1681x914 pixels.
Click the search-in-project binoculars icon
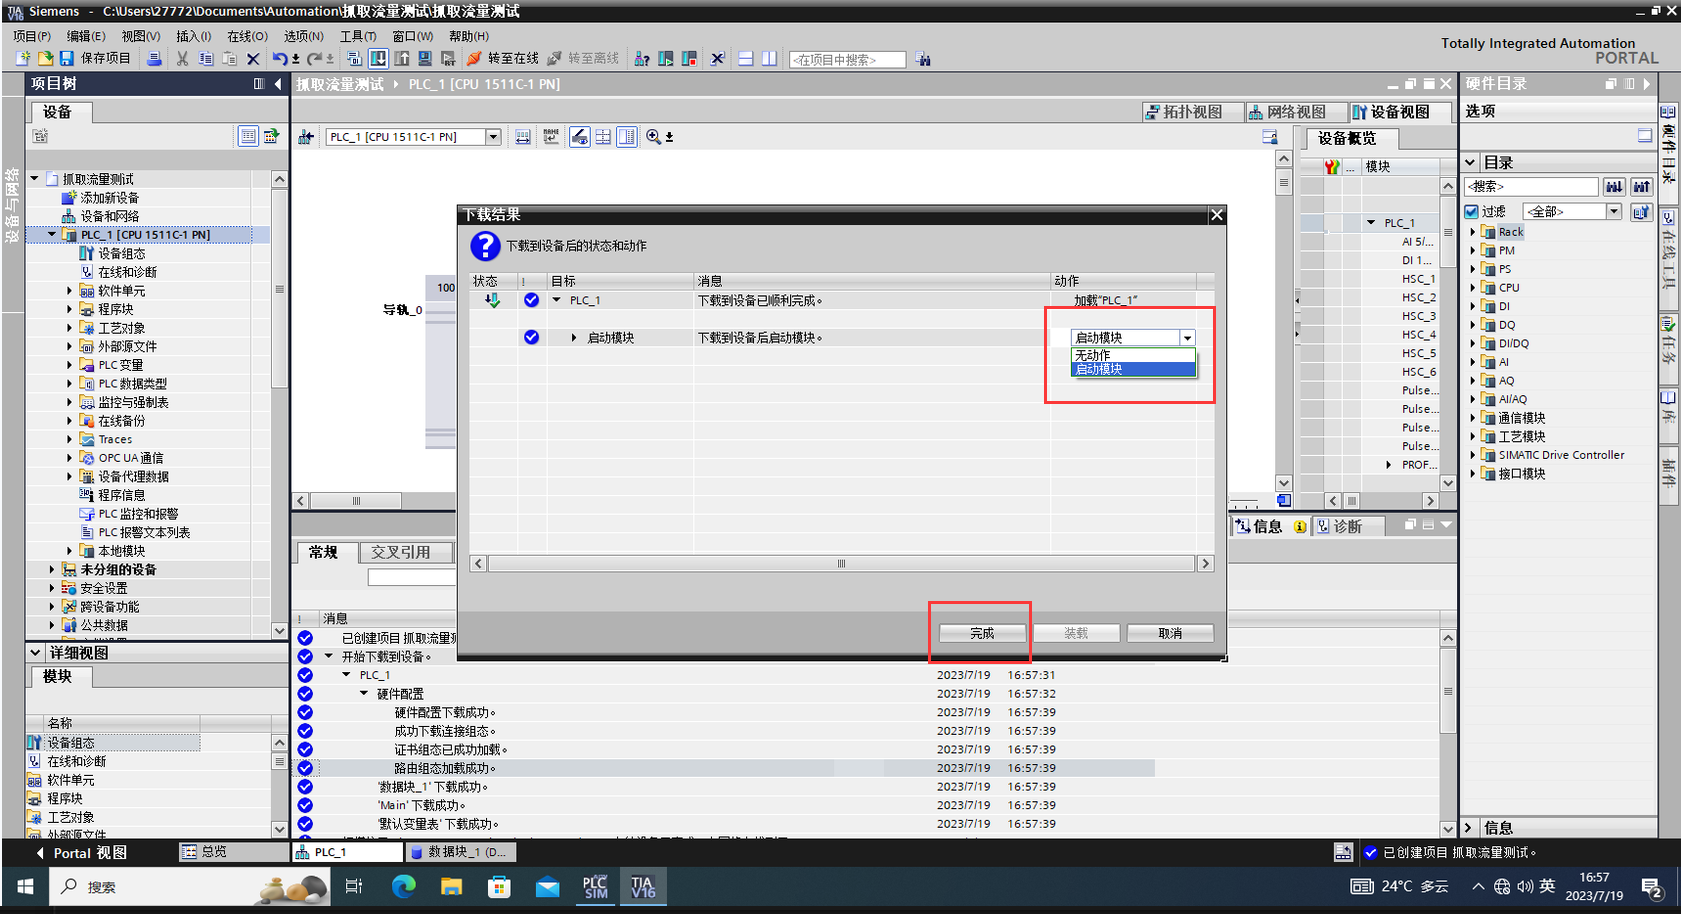click(x=923, y=59)
